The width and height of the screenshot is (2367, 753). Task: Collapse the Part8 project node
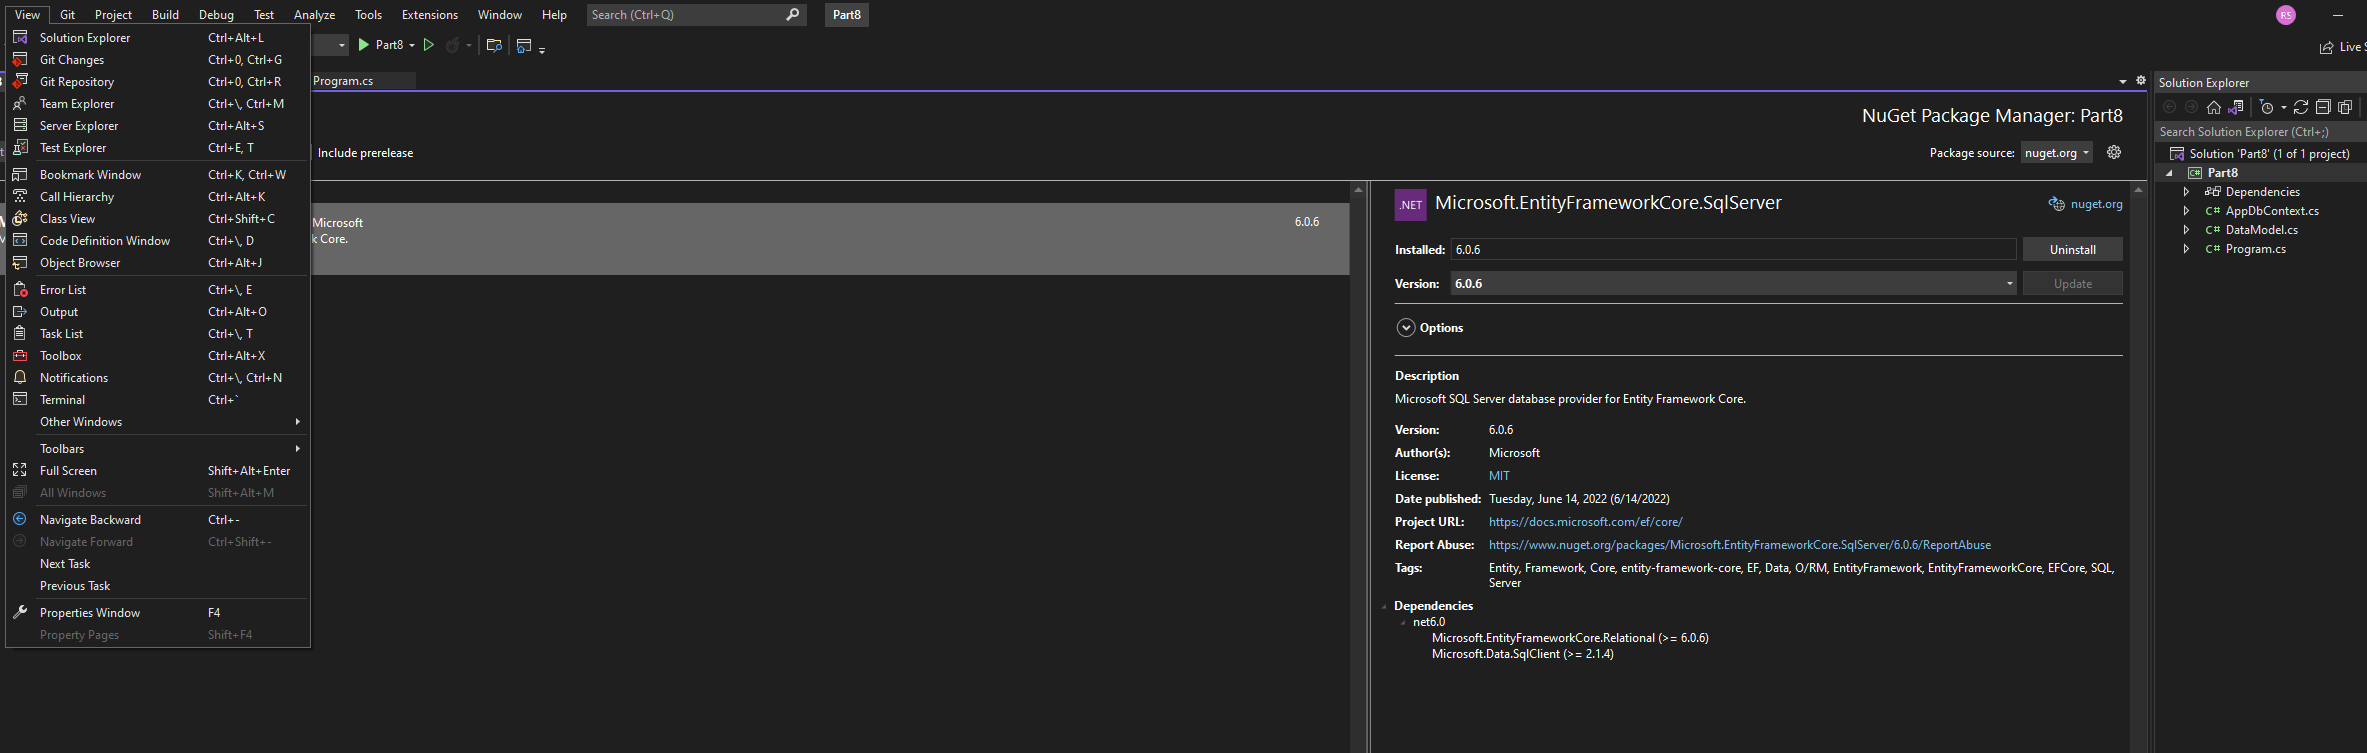2169,173
